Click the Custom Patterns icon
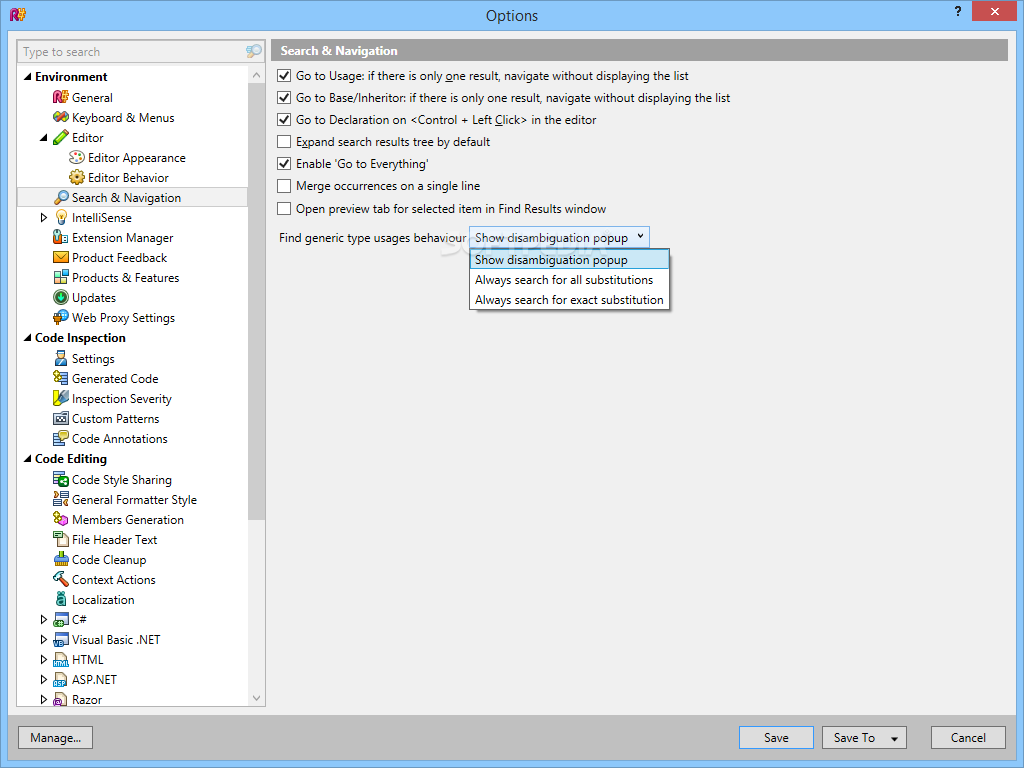The image size is (1024, 768). pos(60,419)
